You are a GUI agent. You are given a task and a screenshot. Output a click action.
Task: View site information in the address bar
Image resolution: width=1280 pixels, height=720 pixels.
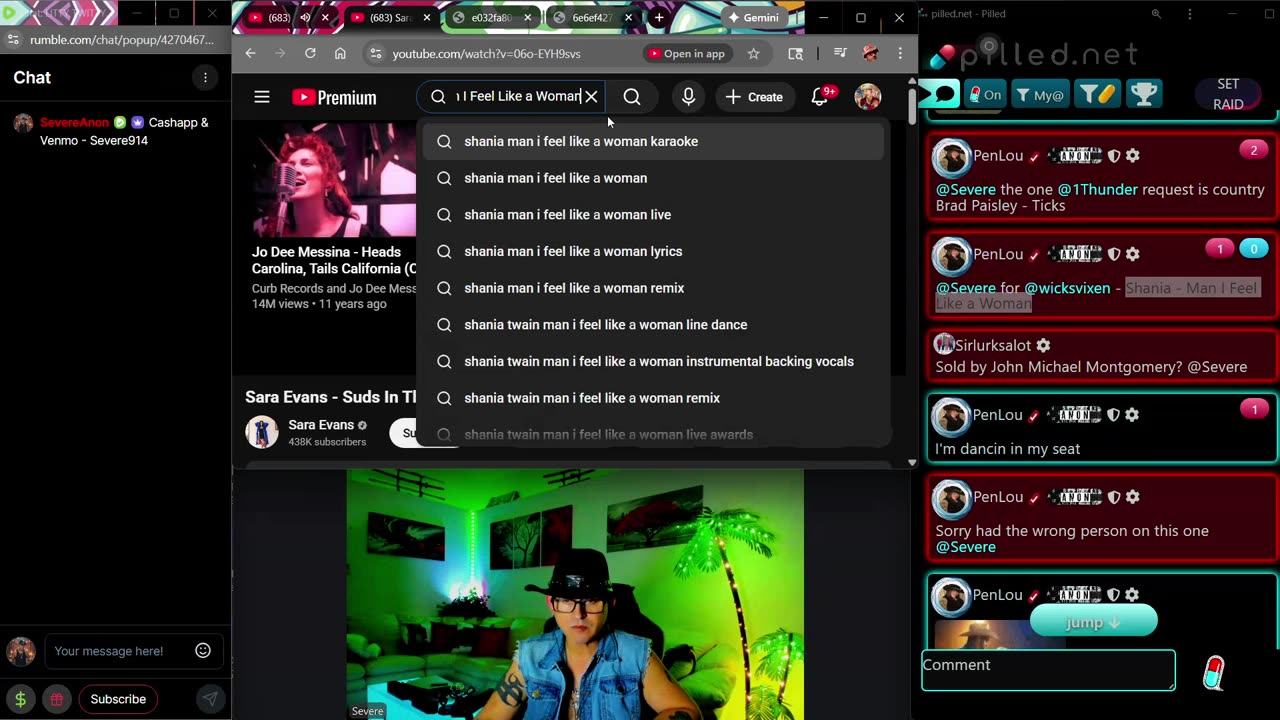[375, 54]
